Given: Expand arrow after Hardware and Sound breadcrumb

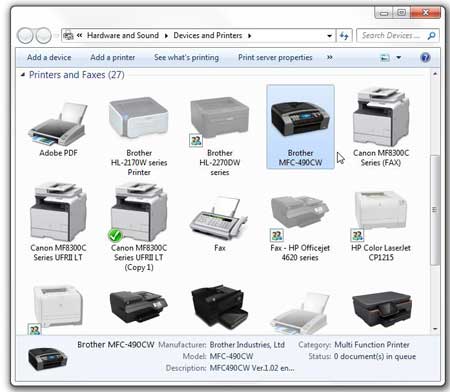Looking at the screenshot, I should [166, 36].
